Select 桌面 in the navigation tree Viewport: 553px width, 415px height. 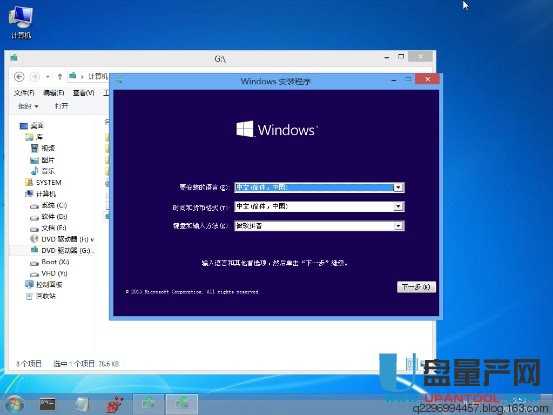(37, 126)
